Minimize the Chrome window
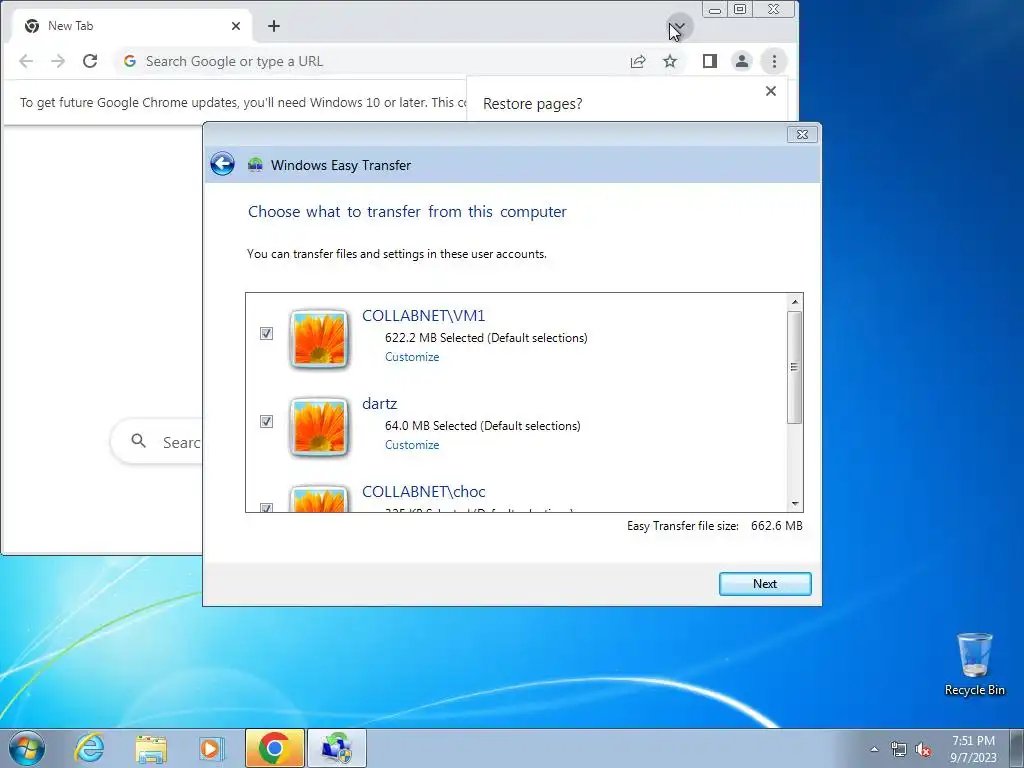The image size is (1024, 768). click(715, 10)
